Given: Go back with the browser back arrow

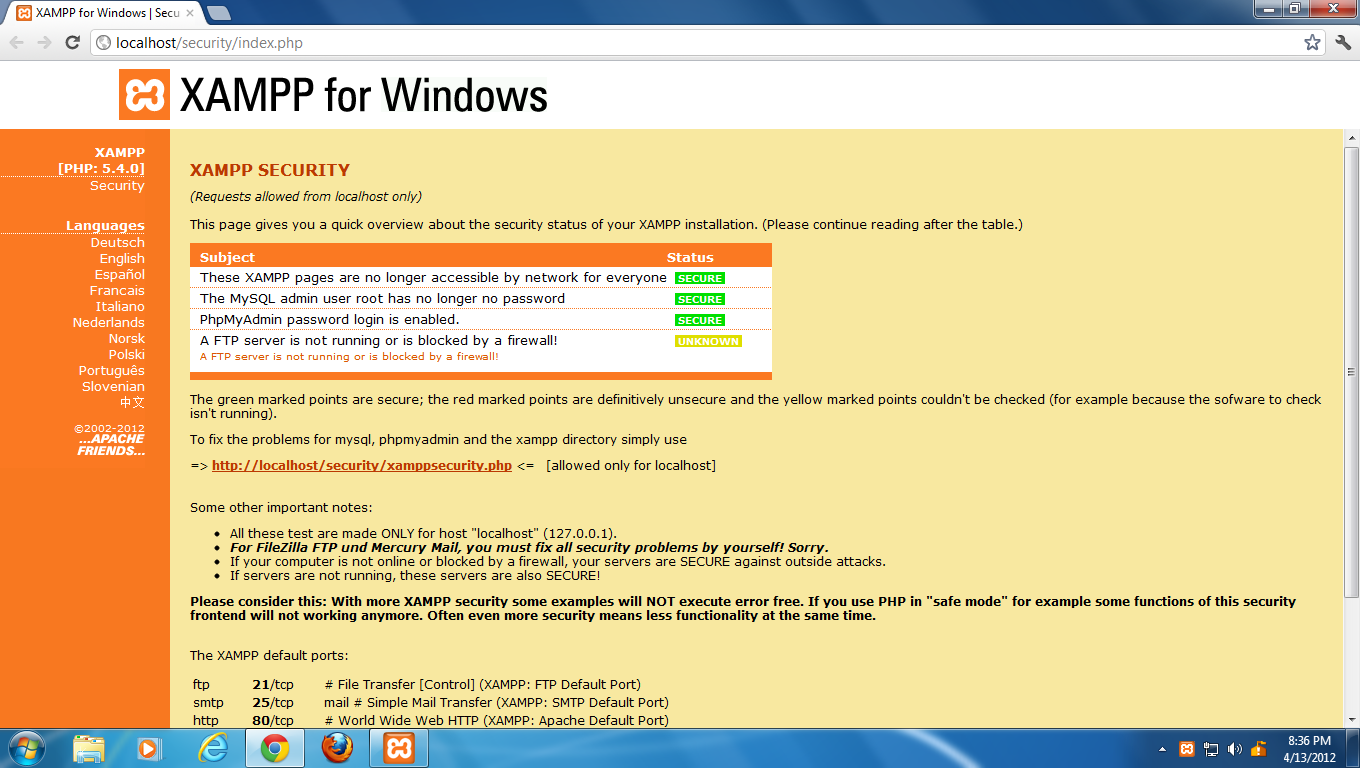Looking at the screenshot, I should click(x=17, y=43).
